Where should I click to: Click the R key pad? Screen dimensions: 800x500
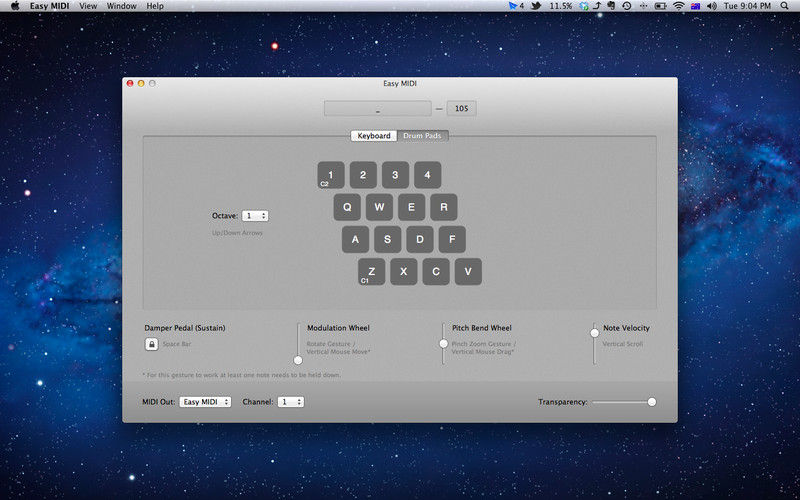(x=444, y=207)
